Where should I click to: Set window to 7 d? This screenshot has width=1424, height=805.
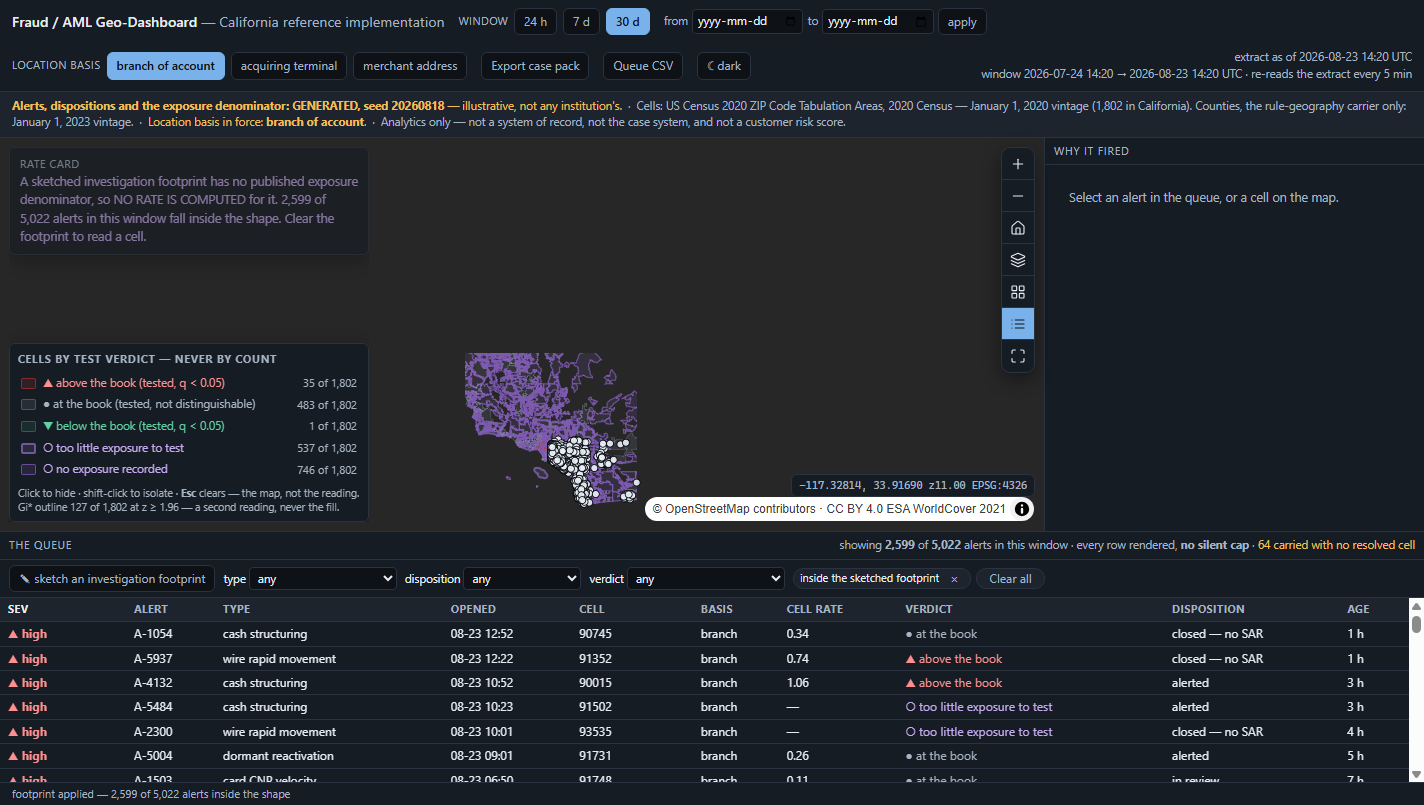pos(581,22)
